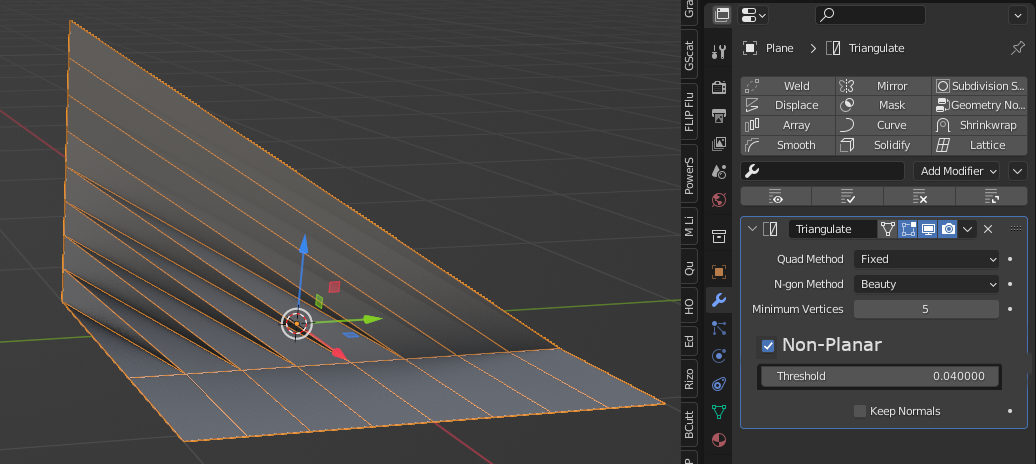Toggle Triangulate render visibility camera icon
The width and height of the screenshot is (1036, 464).
(x=948, y=229)
